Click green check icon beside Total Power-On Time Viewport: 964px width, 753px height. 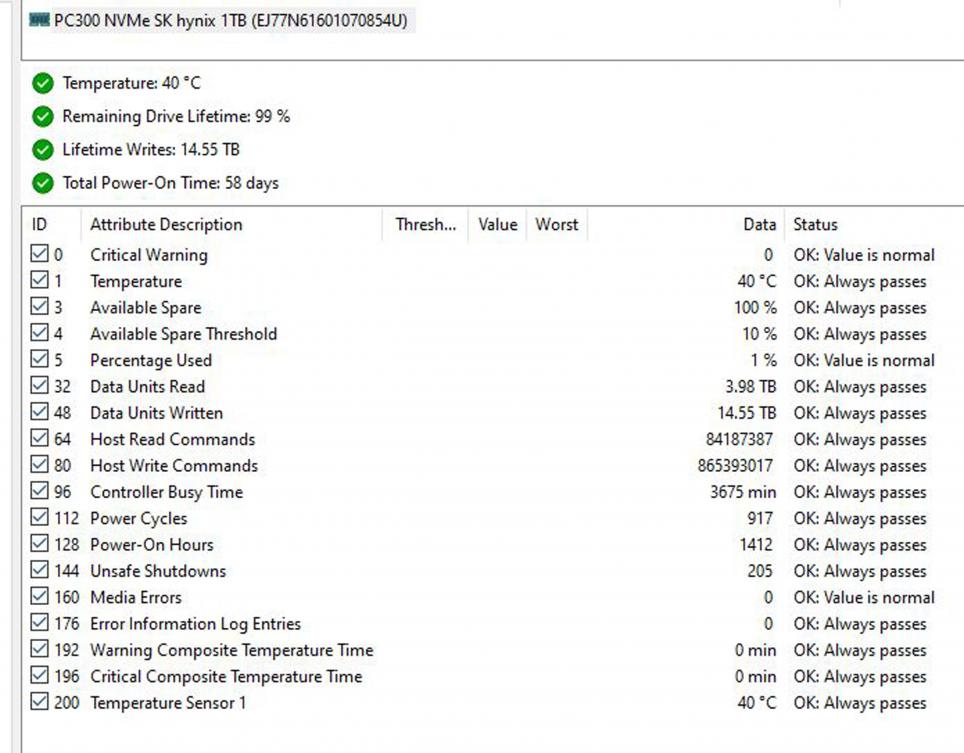pyautogui.click(x=42, y=183)
